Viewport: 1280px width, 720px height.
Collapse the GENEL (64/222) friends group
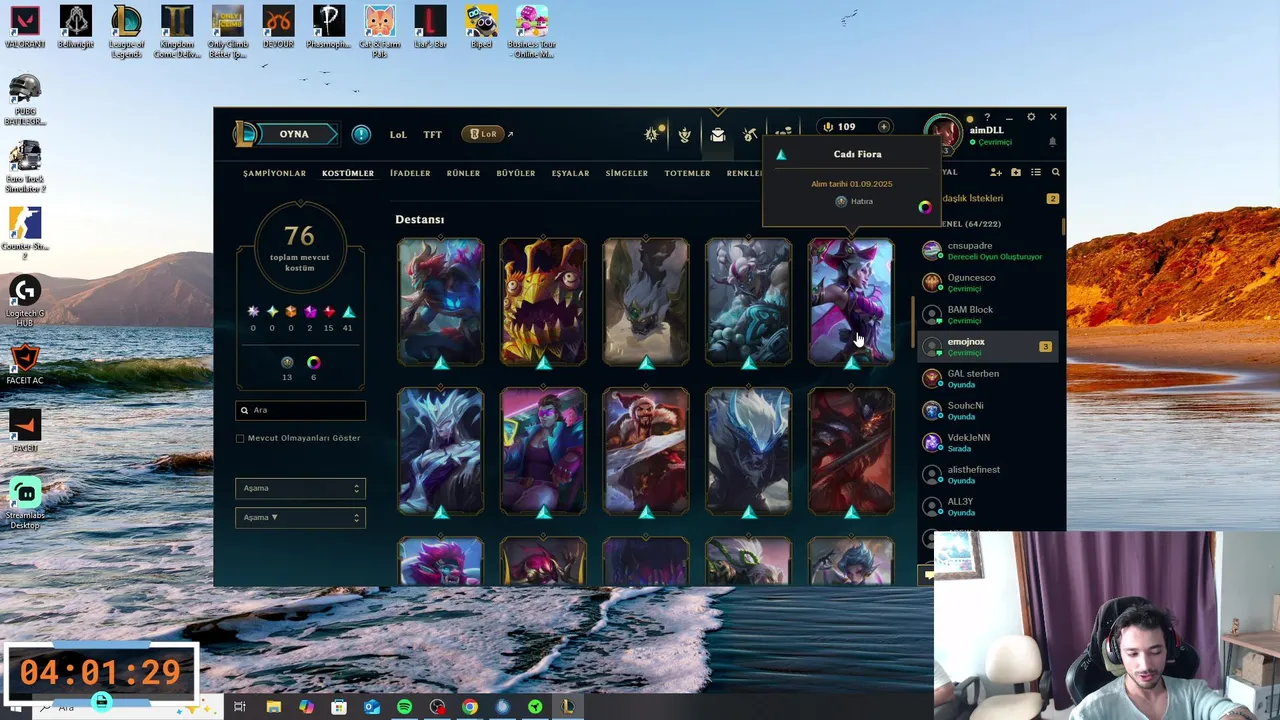pyautogui.click(x=971, y=223)
